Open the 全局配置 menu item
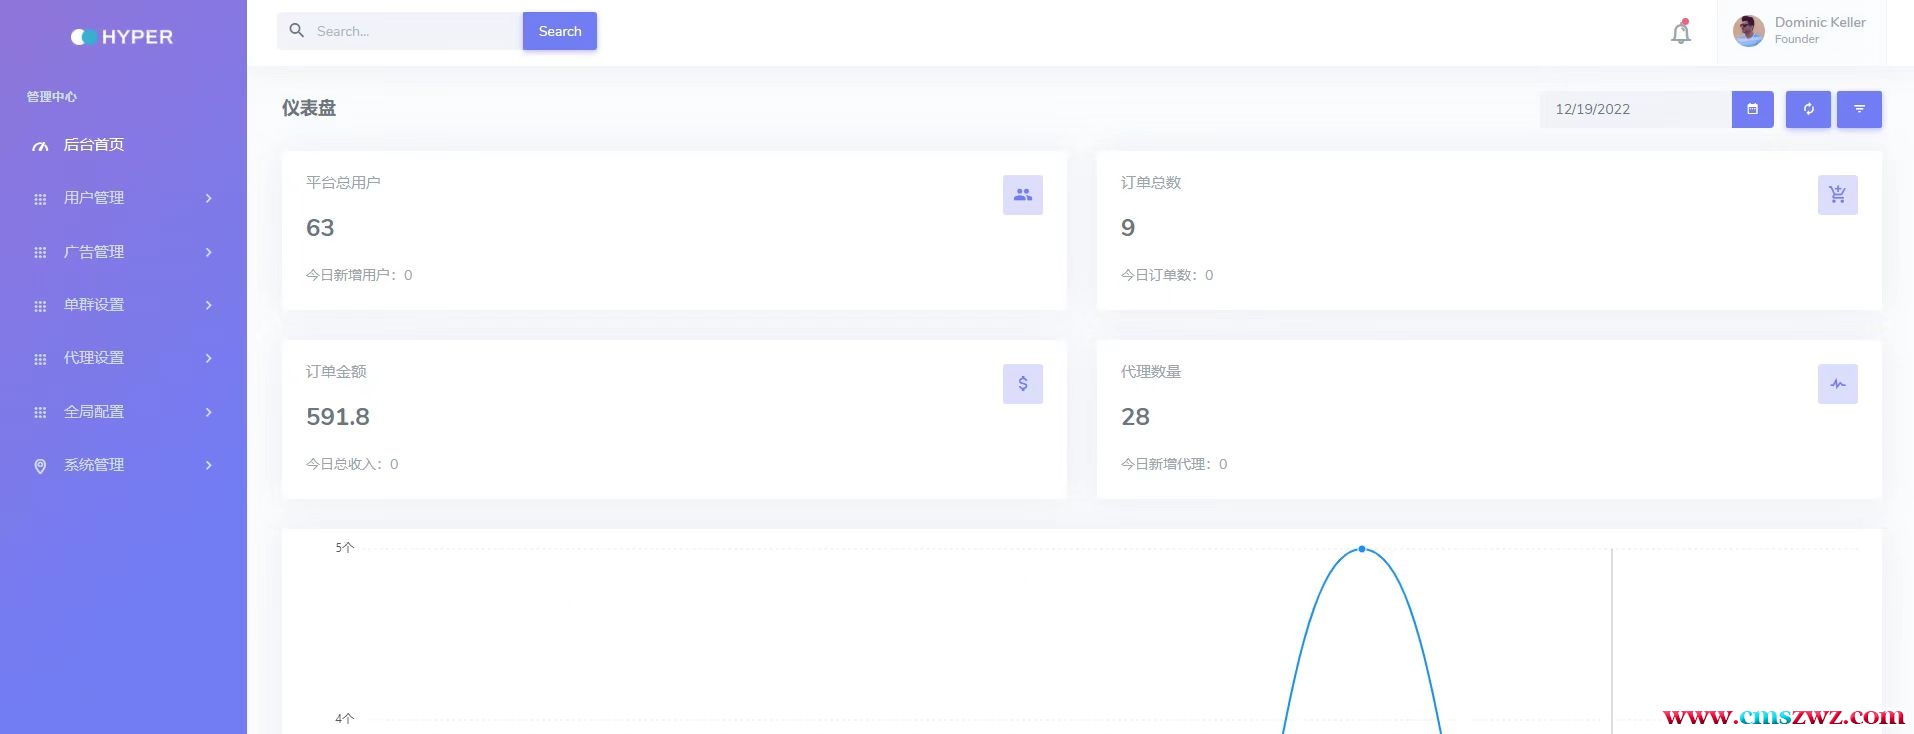The width and height of the screenshot is (1914, 734). (x=123, y=412)
